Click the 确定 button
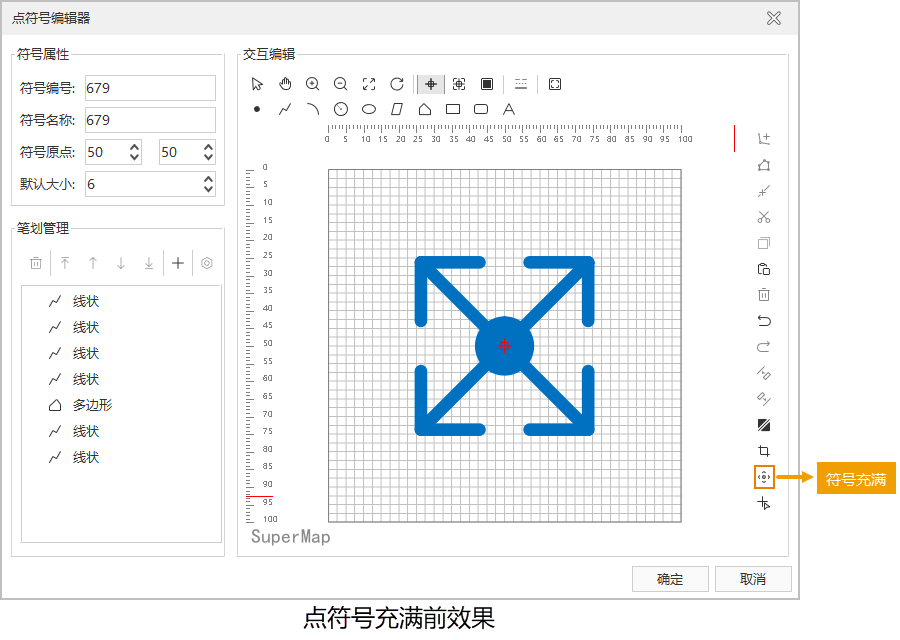 click(x=670, y=579)
